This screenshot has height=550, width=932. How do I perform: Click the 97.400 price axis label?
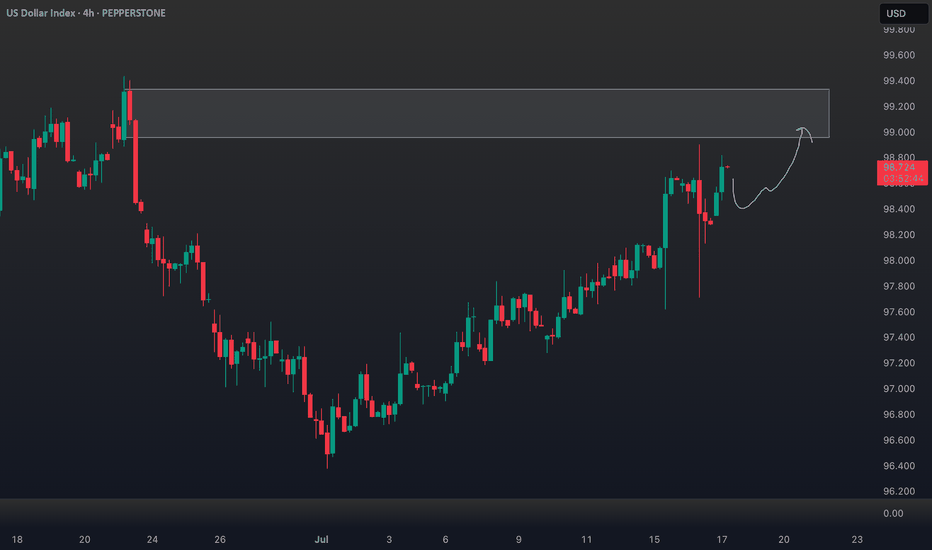point(899,337)
